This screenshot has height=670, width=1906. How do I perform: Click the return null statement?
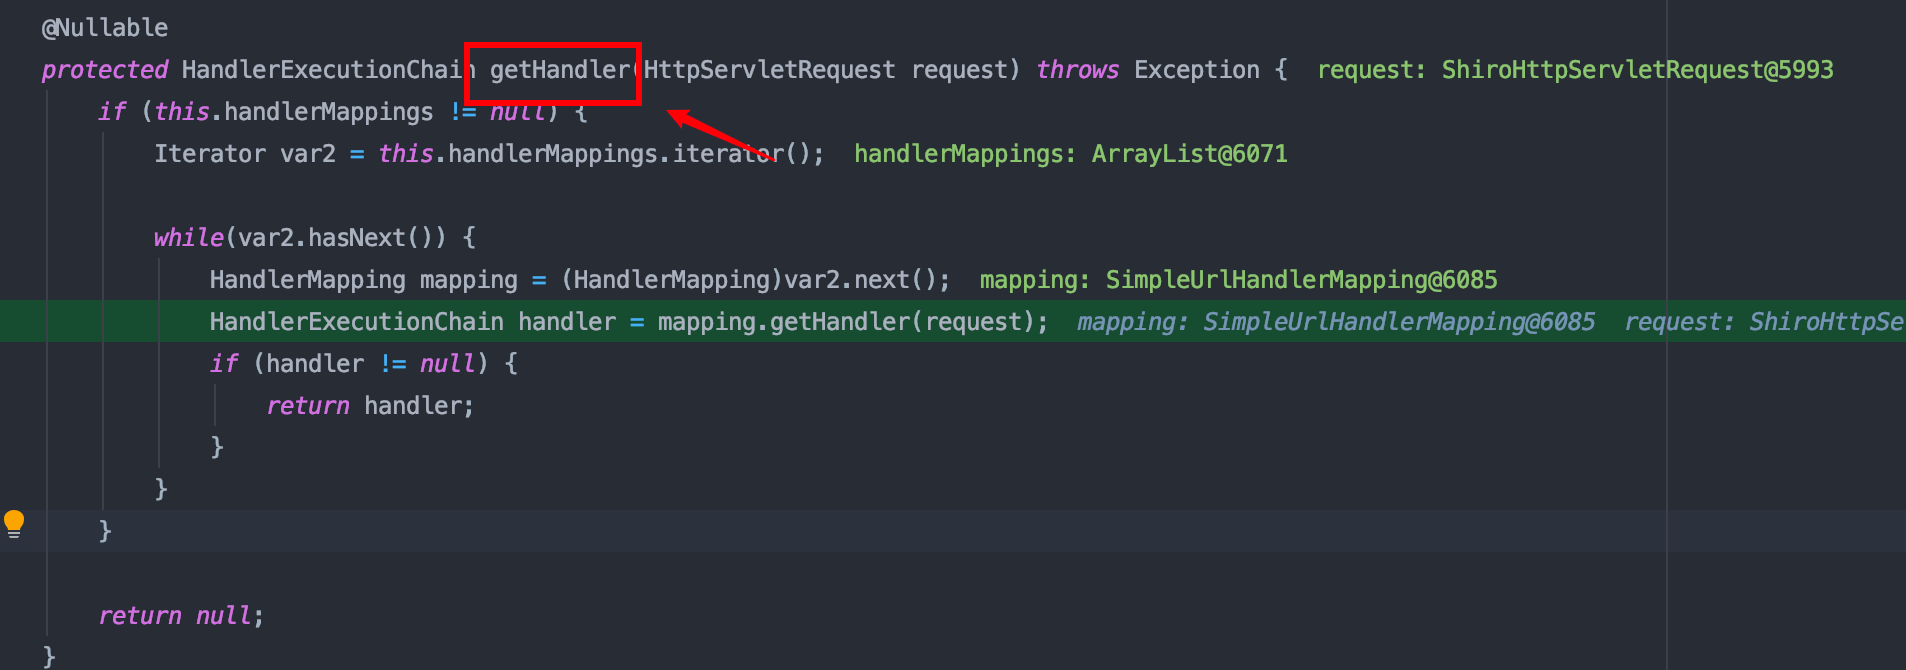pos(180,616)
